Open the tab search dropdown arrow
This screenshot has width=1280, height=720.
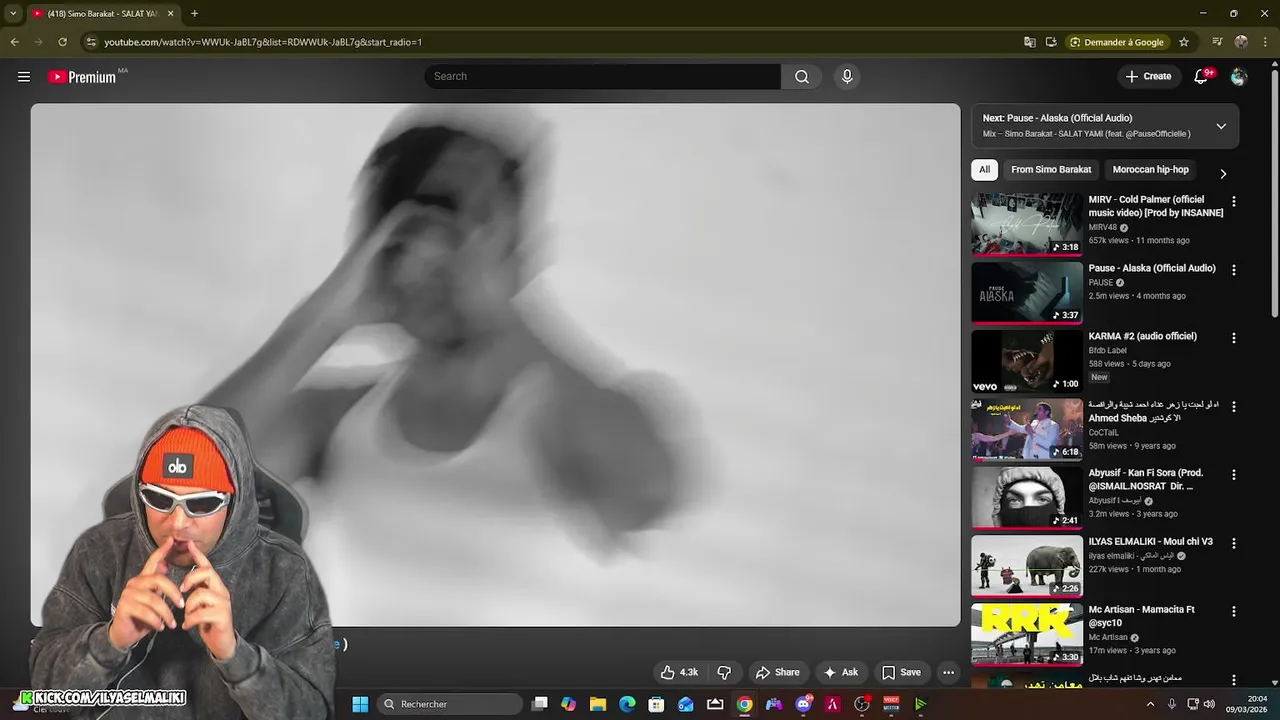(x=12, y=14)
